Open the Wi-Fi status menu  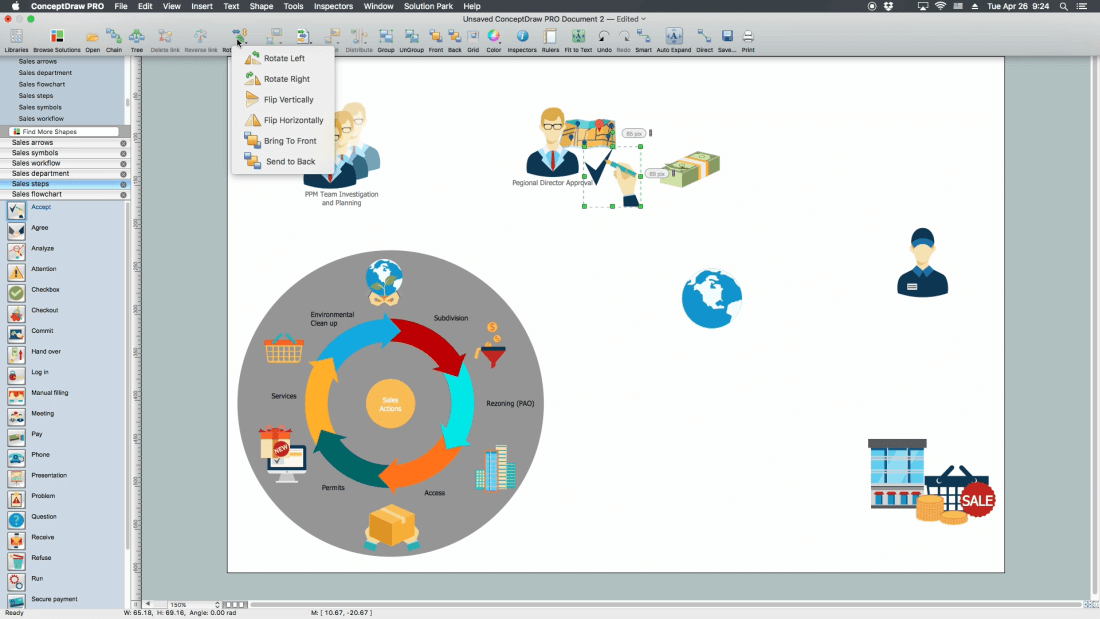click(940, 6)
